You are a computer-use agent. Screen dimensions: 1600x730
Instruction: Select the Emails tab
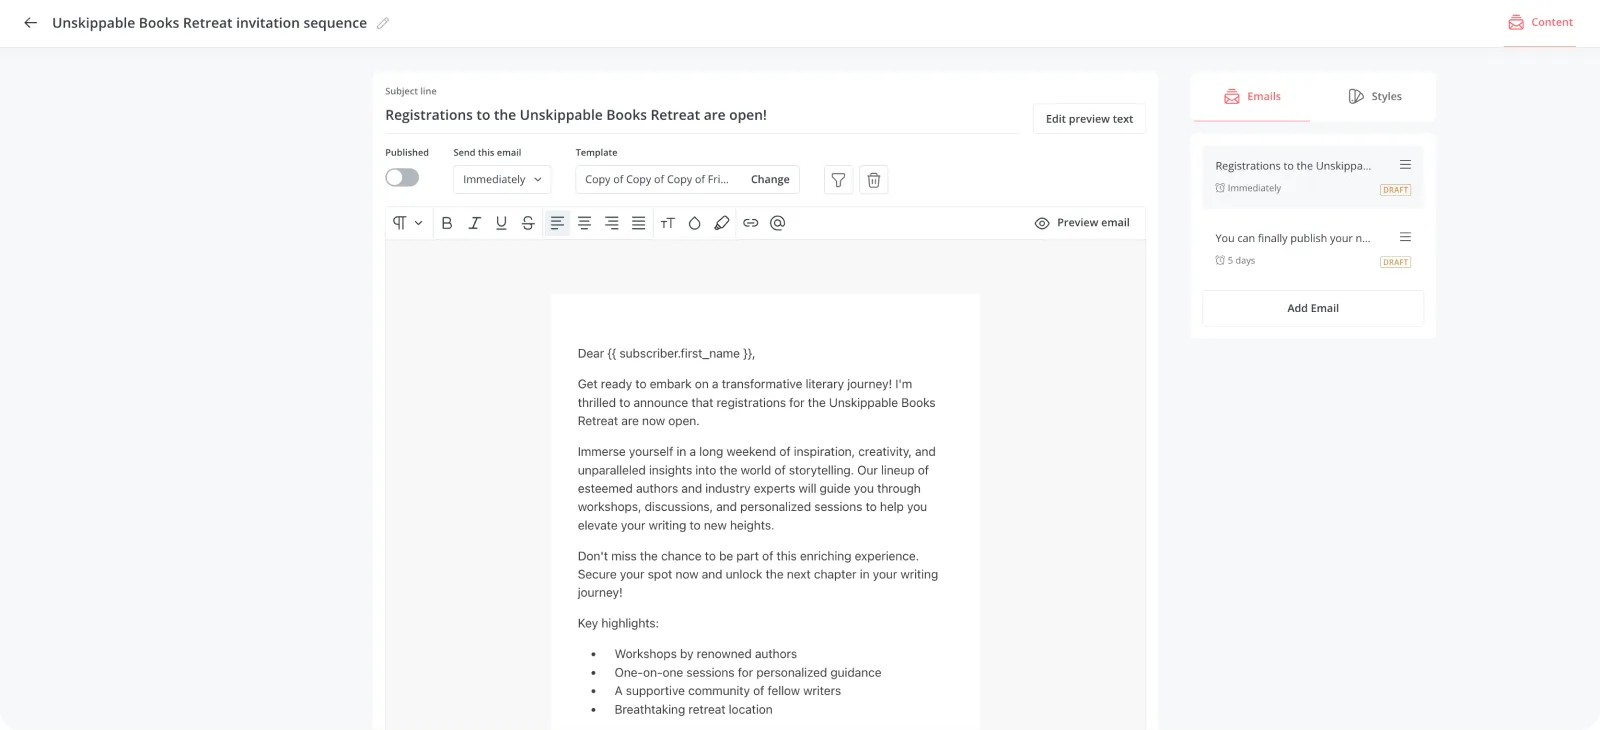click(x=1252, y=97)
